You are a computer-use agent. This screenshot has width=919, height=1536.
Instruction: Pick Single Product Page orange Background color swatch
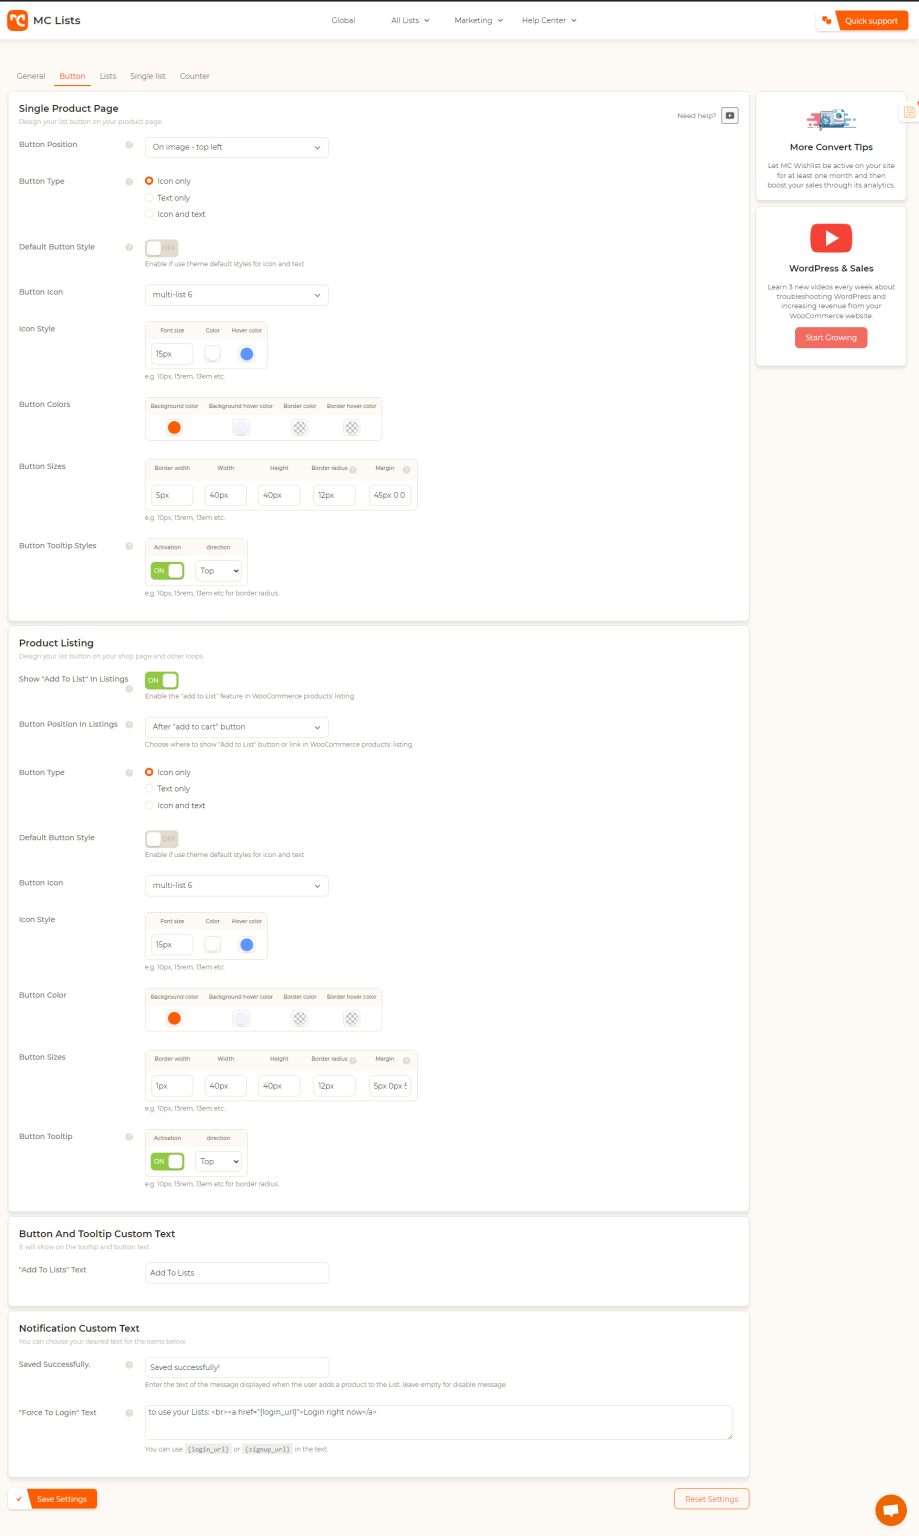[x=174, y=428]
